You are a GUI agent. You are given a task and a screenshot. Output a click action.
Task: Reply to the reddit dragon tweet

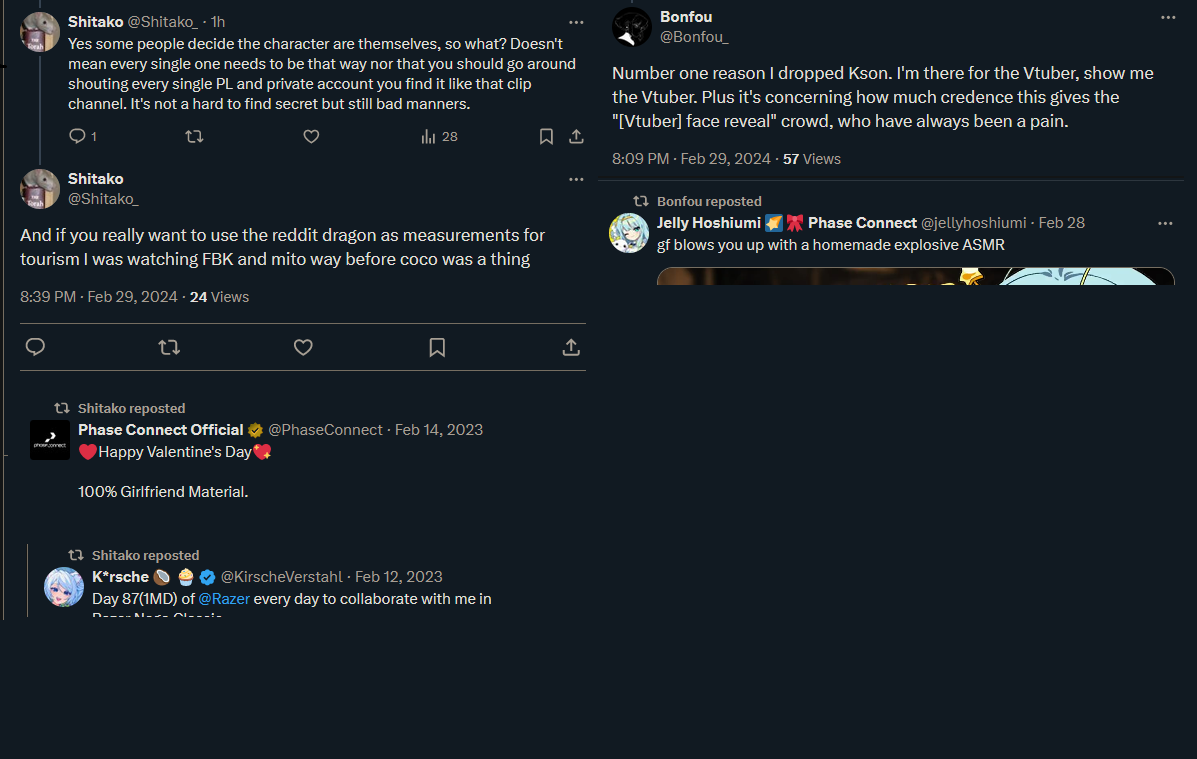pyautogui.click(x=35, y=347)
